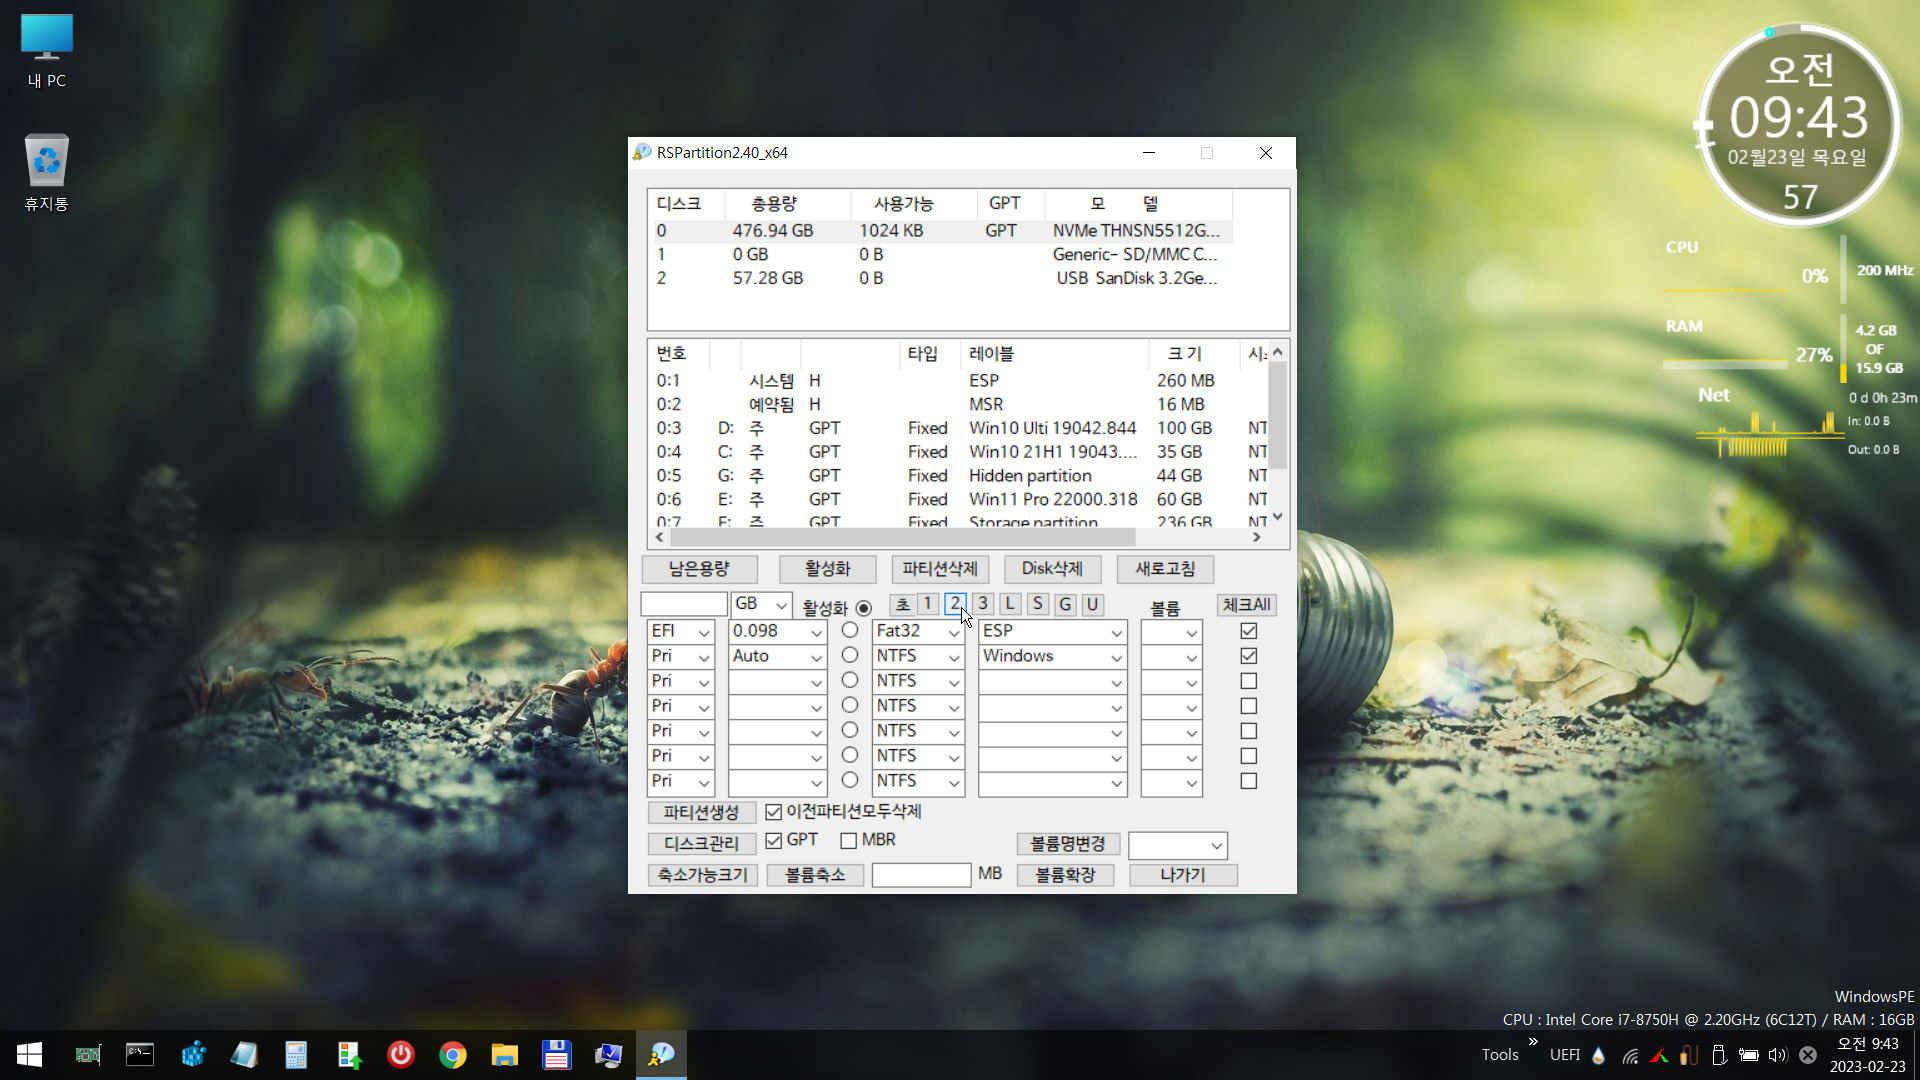
Task: Toggle 이전파티션모두삭제 checkbox
Action: (774, 812)
